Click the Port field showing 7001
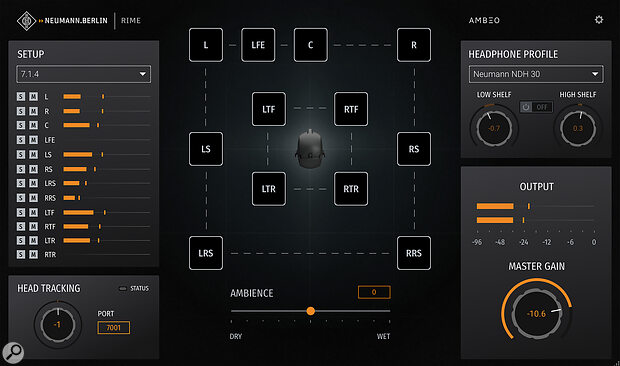The width and height of the screenshot is (620, 366). (x=113, y=327)
